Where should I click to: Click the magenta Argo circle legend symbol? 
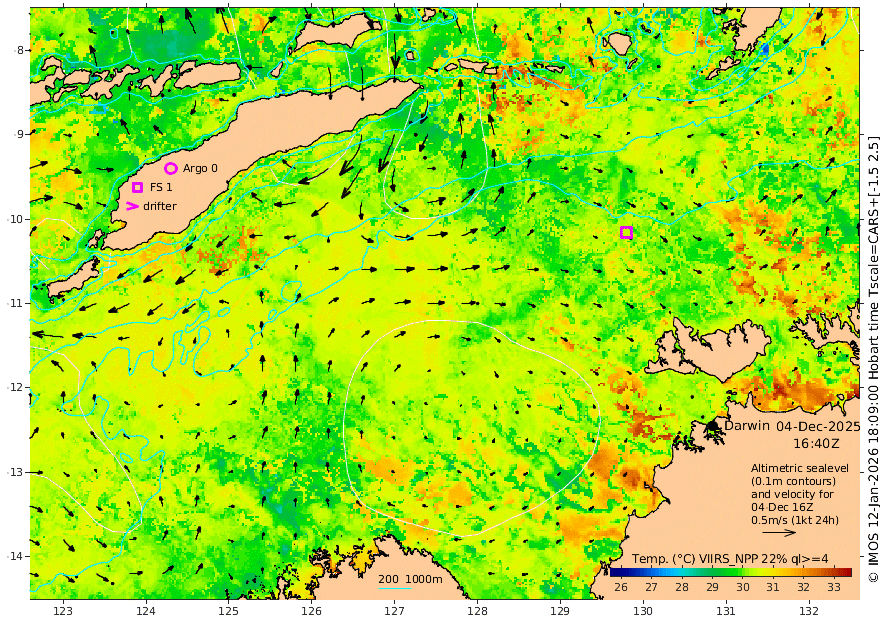tap(171, 168)
